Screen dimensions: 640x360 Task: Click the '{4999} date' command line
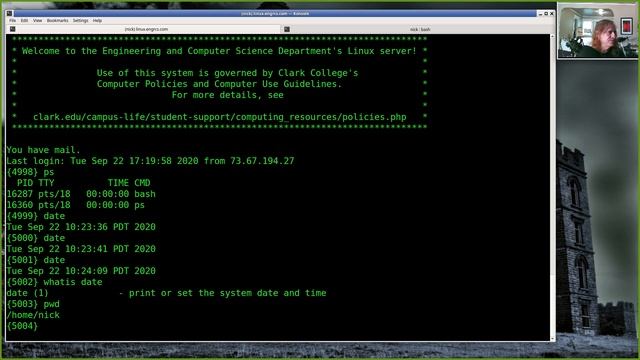click(36, 216)
